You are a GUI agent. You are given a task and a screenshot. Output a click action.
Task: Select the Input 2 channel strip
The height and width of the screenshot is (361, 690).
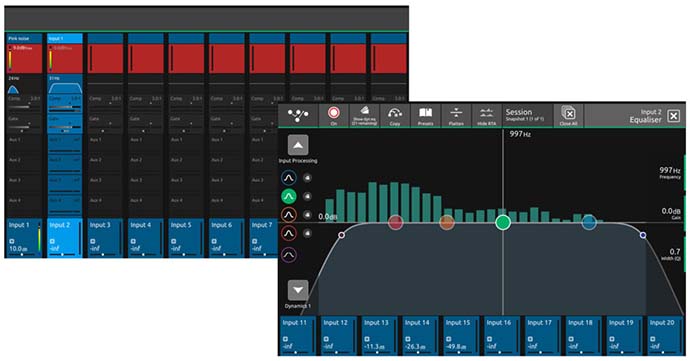point(65,238)
